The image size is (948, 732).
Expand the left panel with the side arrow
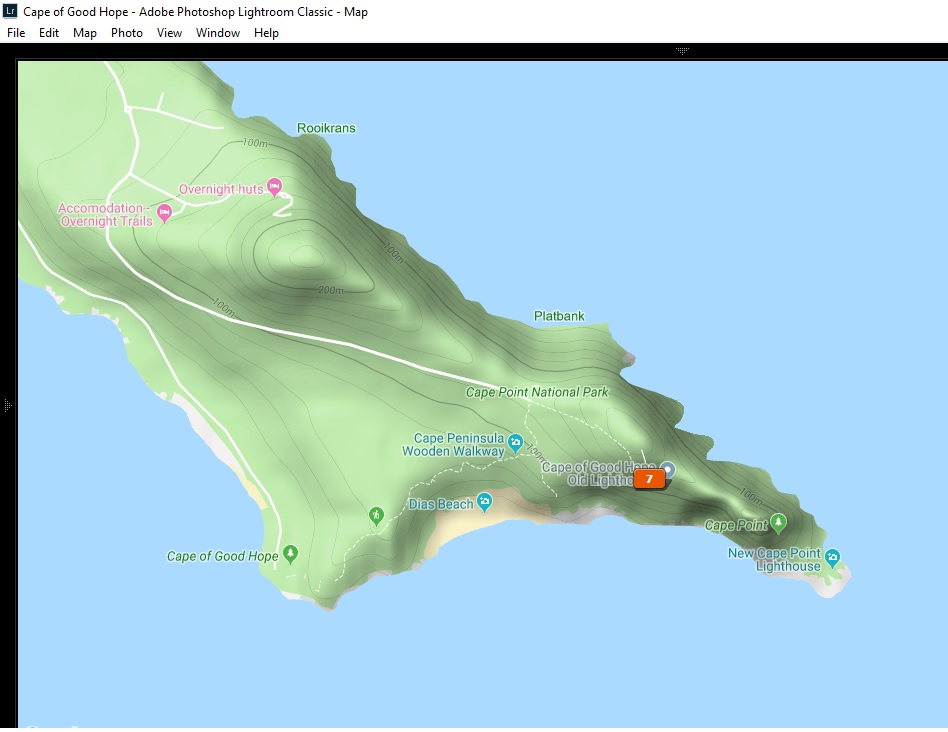coord(7,405)
